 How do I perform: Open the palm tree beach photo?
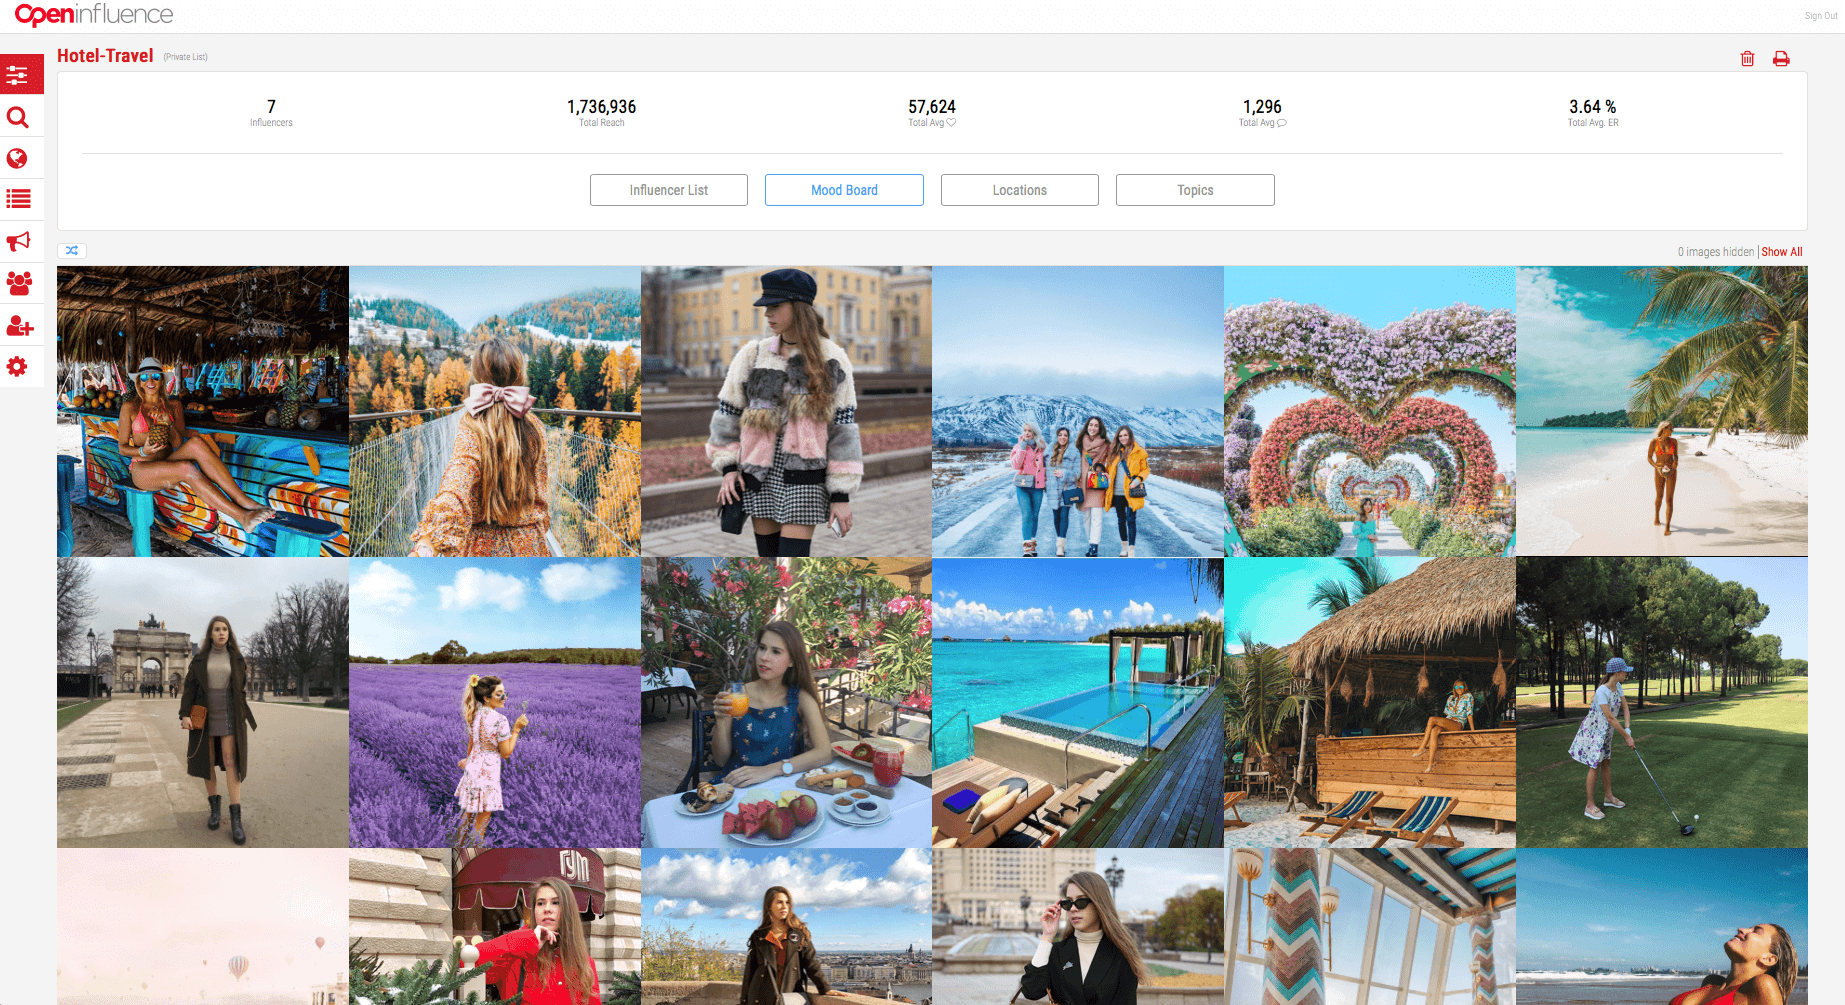1662,411
